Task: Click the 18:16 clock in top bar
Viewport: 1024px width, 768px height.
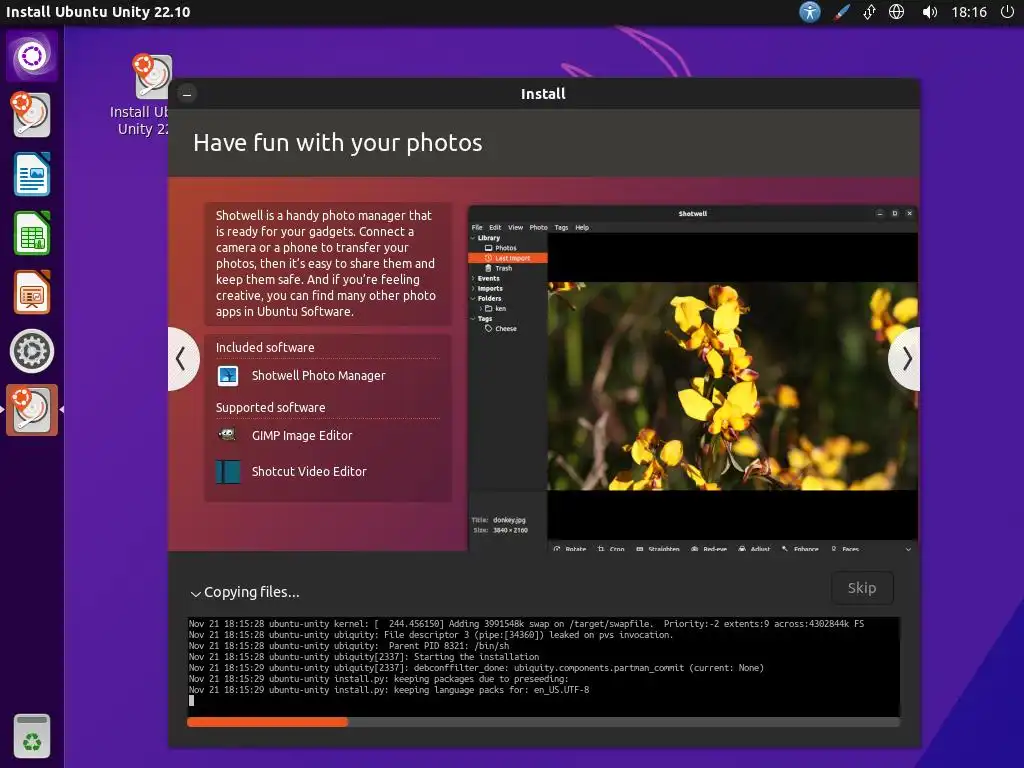Action: coord(969,12)
